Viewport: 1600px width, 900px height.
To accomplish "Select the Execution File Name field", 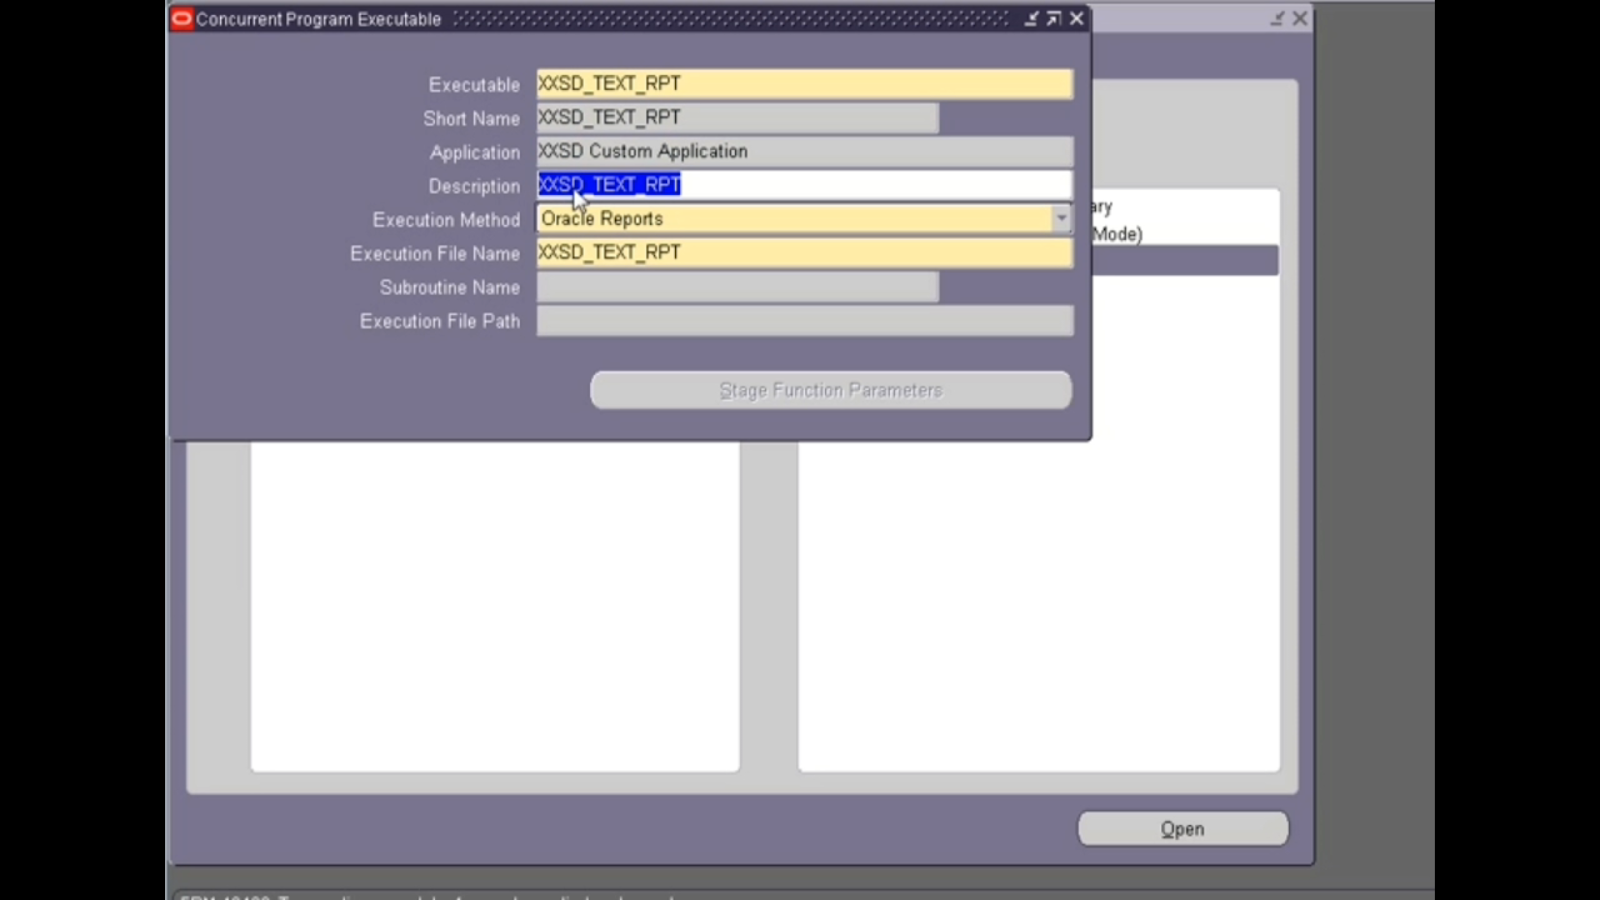I will (x=800, y=252).
